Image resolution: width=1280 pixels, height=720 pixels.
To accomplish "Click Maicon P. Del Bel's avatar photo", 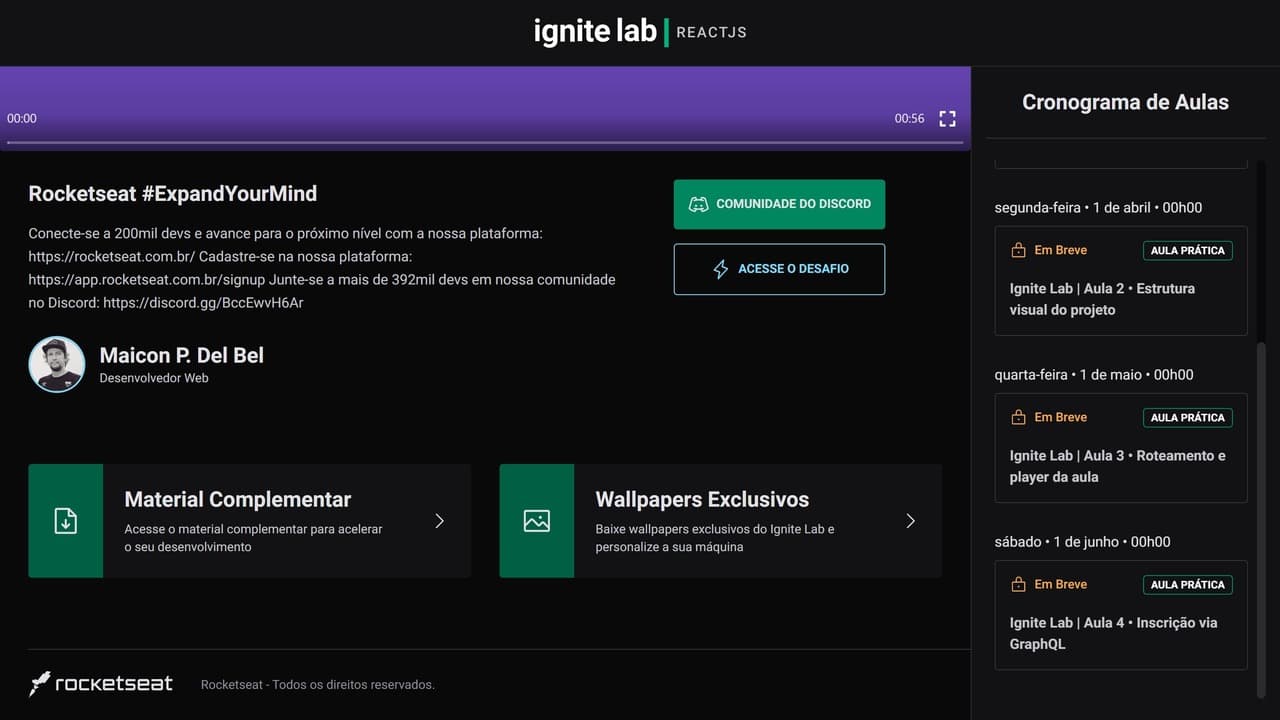I will (x=57, y=364).
